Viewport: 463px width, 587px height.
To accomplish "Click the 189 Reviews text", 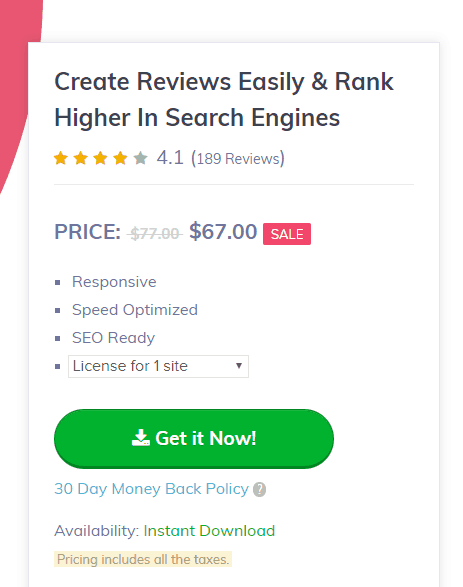I will tap(238, 159).
